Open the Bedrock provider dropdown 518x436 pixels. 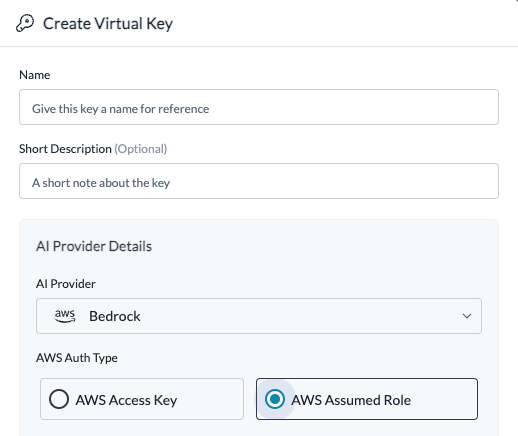pos(259,316)
